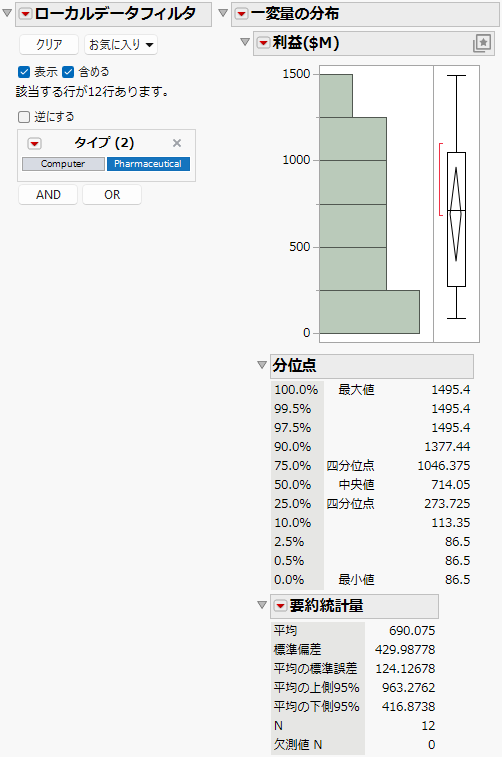The image size is (502, 757).
Task: Click the OR button
Action: point(112,195)
